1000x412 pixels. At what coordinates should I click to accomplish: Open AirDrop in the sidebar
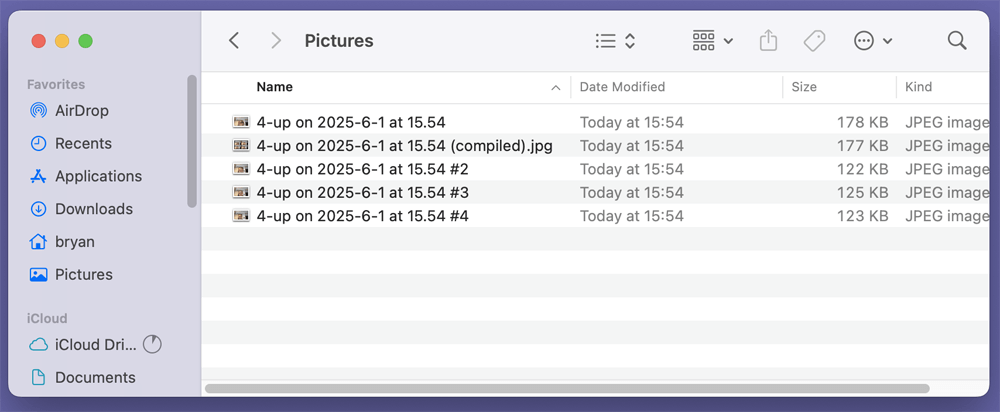(82, 111)
